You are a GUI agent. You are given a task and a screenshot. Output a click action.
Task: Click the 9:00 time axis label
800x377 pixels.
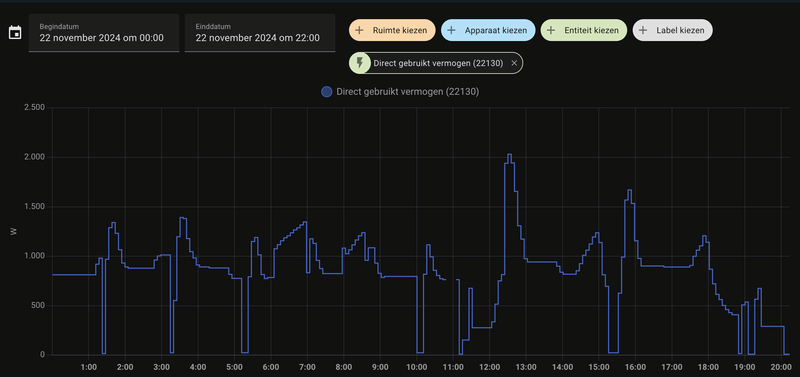coord(380,367)
